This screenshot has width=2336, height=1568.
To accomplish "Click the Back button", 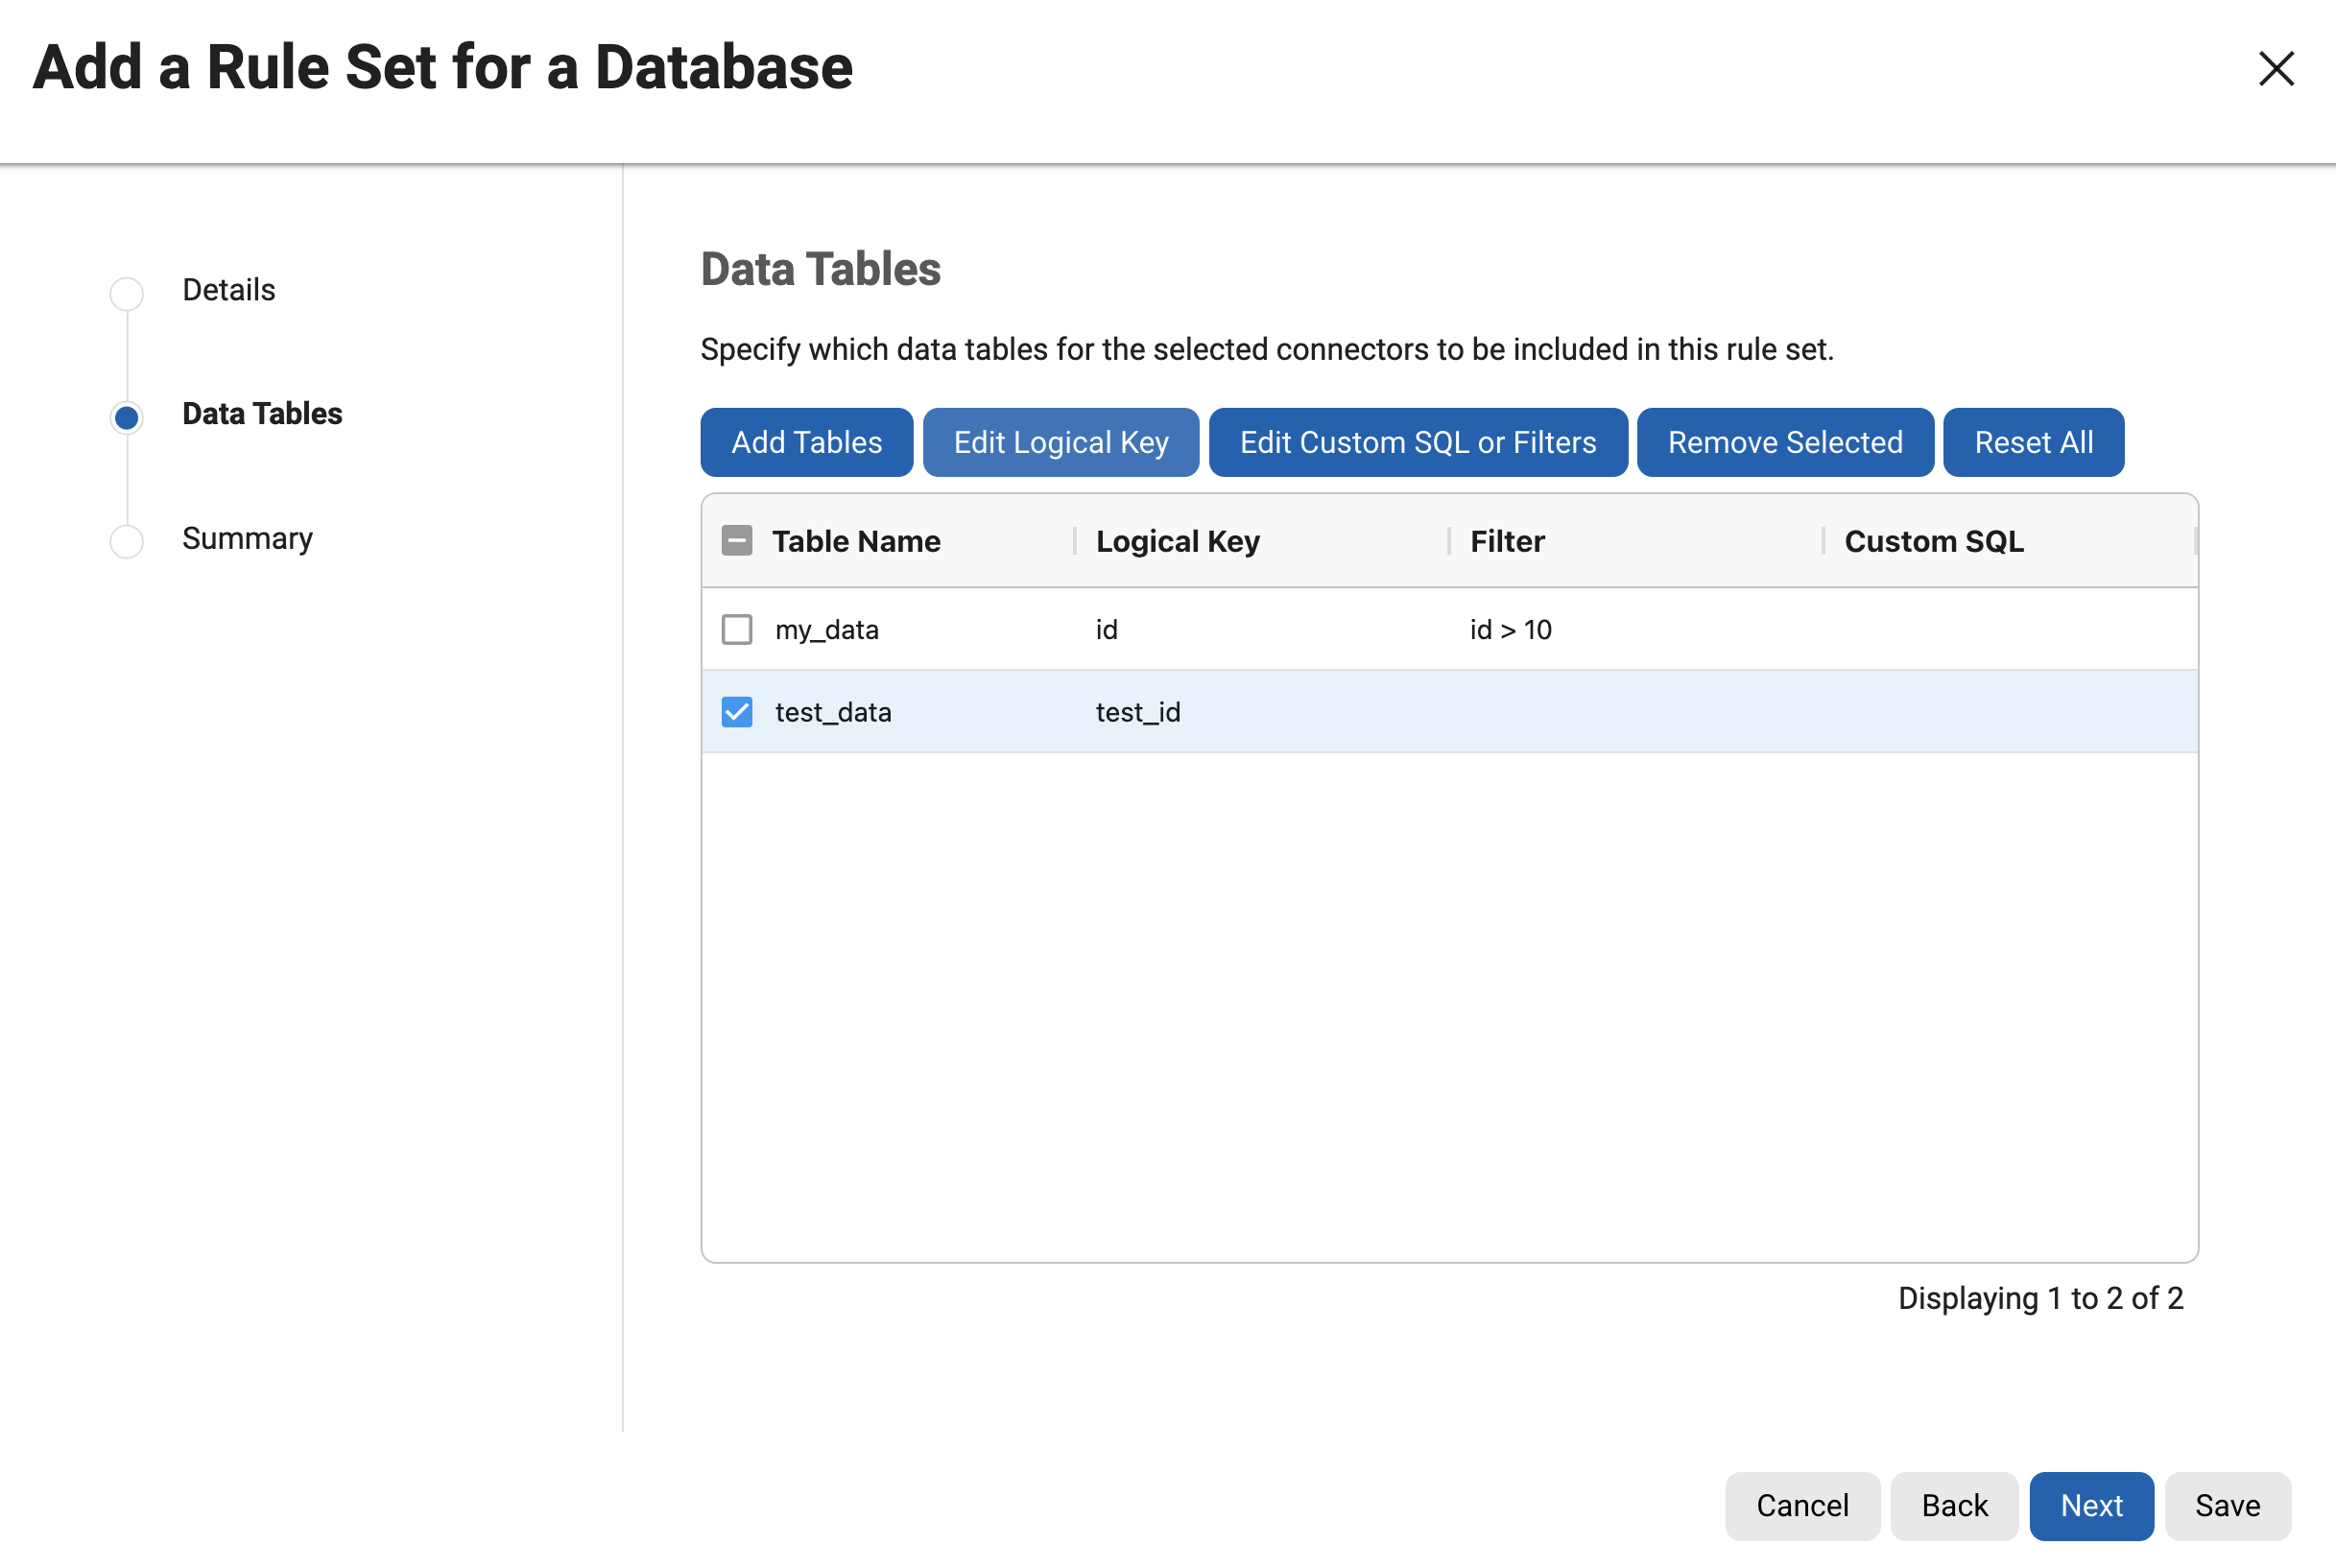I will 1953,1505.
